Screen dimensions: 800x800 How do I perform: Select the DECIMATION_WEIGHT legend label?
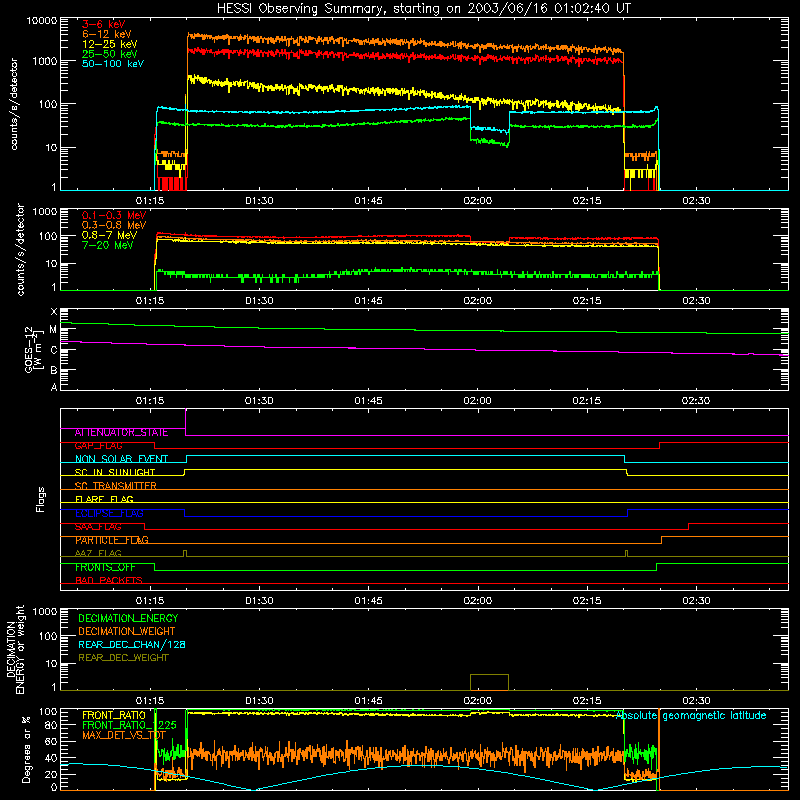tap(127, 631)
